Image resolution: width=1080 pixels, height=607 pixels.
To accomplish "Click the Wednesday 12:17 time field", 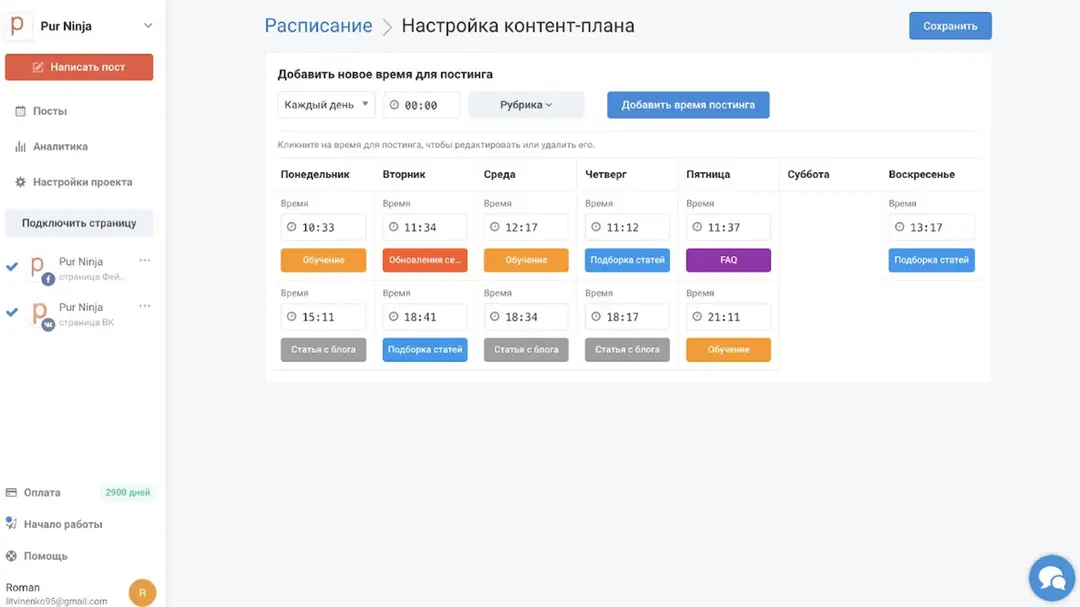I will [526, 227].
